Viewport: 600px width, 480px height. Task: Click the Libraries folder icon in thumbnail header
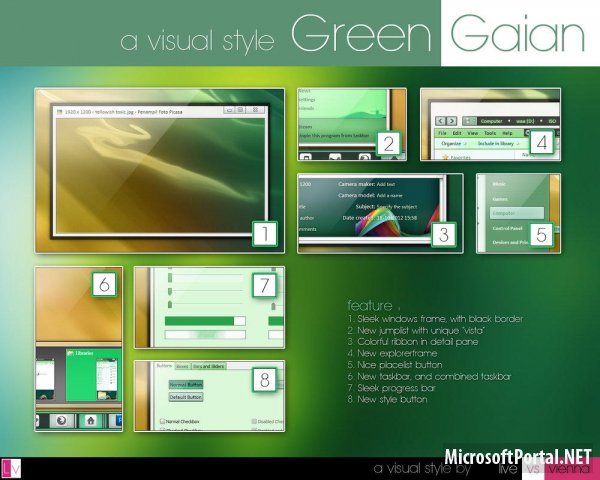(70, 353)
